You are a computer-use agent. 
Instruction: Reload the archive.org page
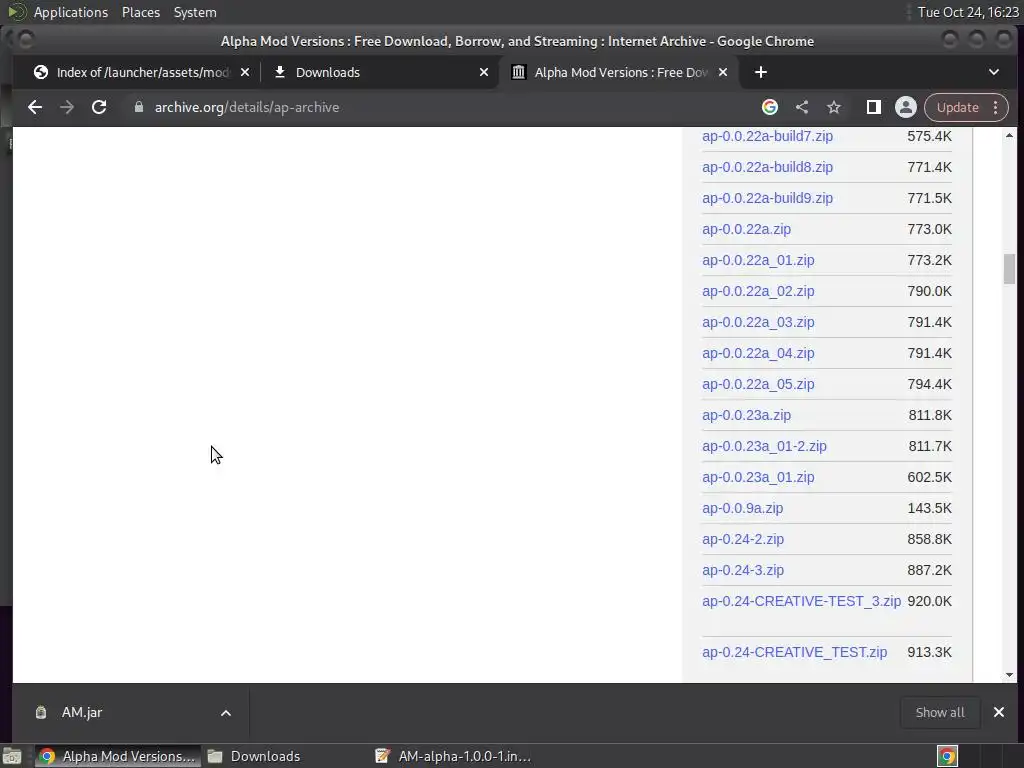pyautogui.click(x=99, y=107)
